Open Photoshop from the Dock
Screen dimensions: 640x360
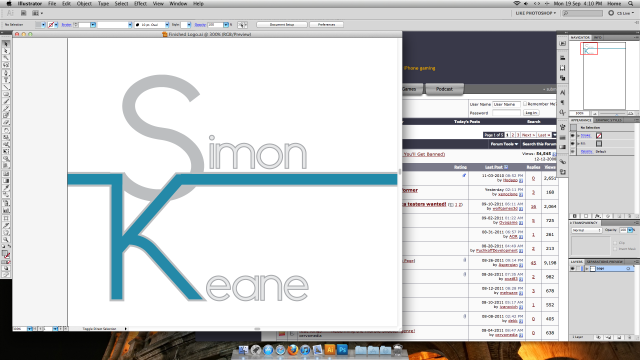click(342, 349)
